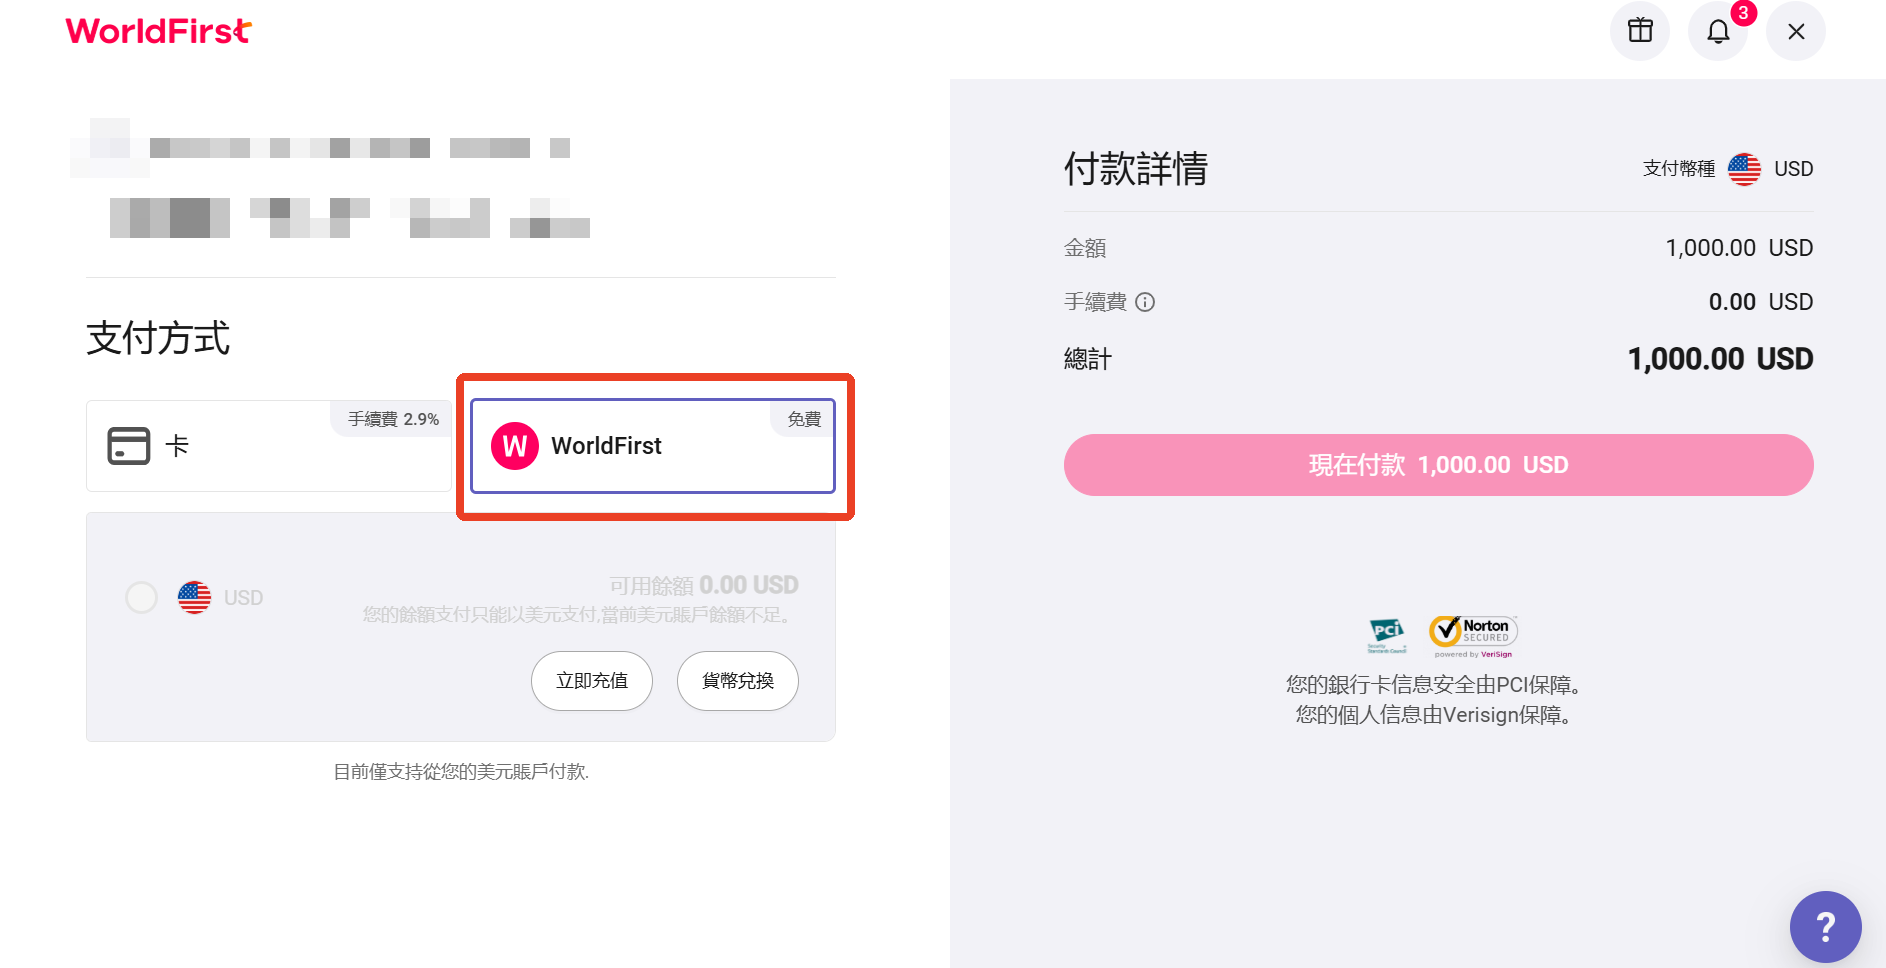This screenshot has height=968, width=1886.
Task: Click the US flag beside USD balance
Action: [x=194, y=597]
